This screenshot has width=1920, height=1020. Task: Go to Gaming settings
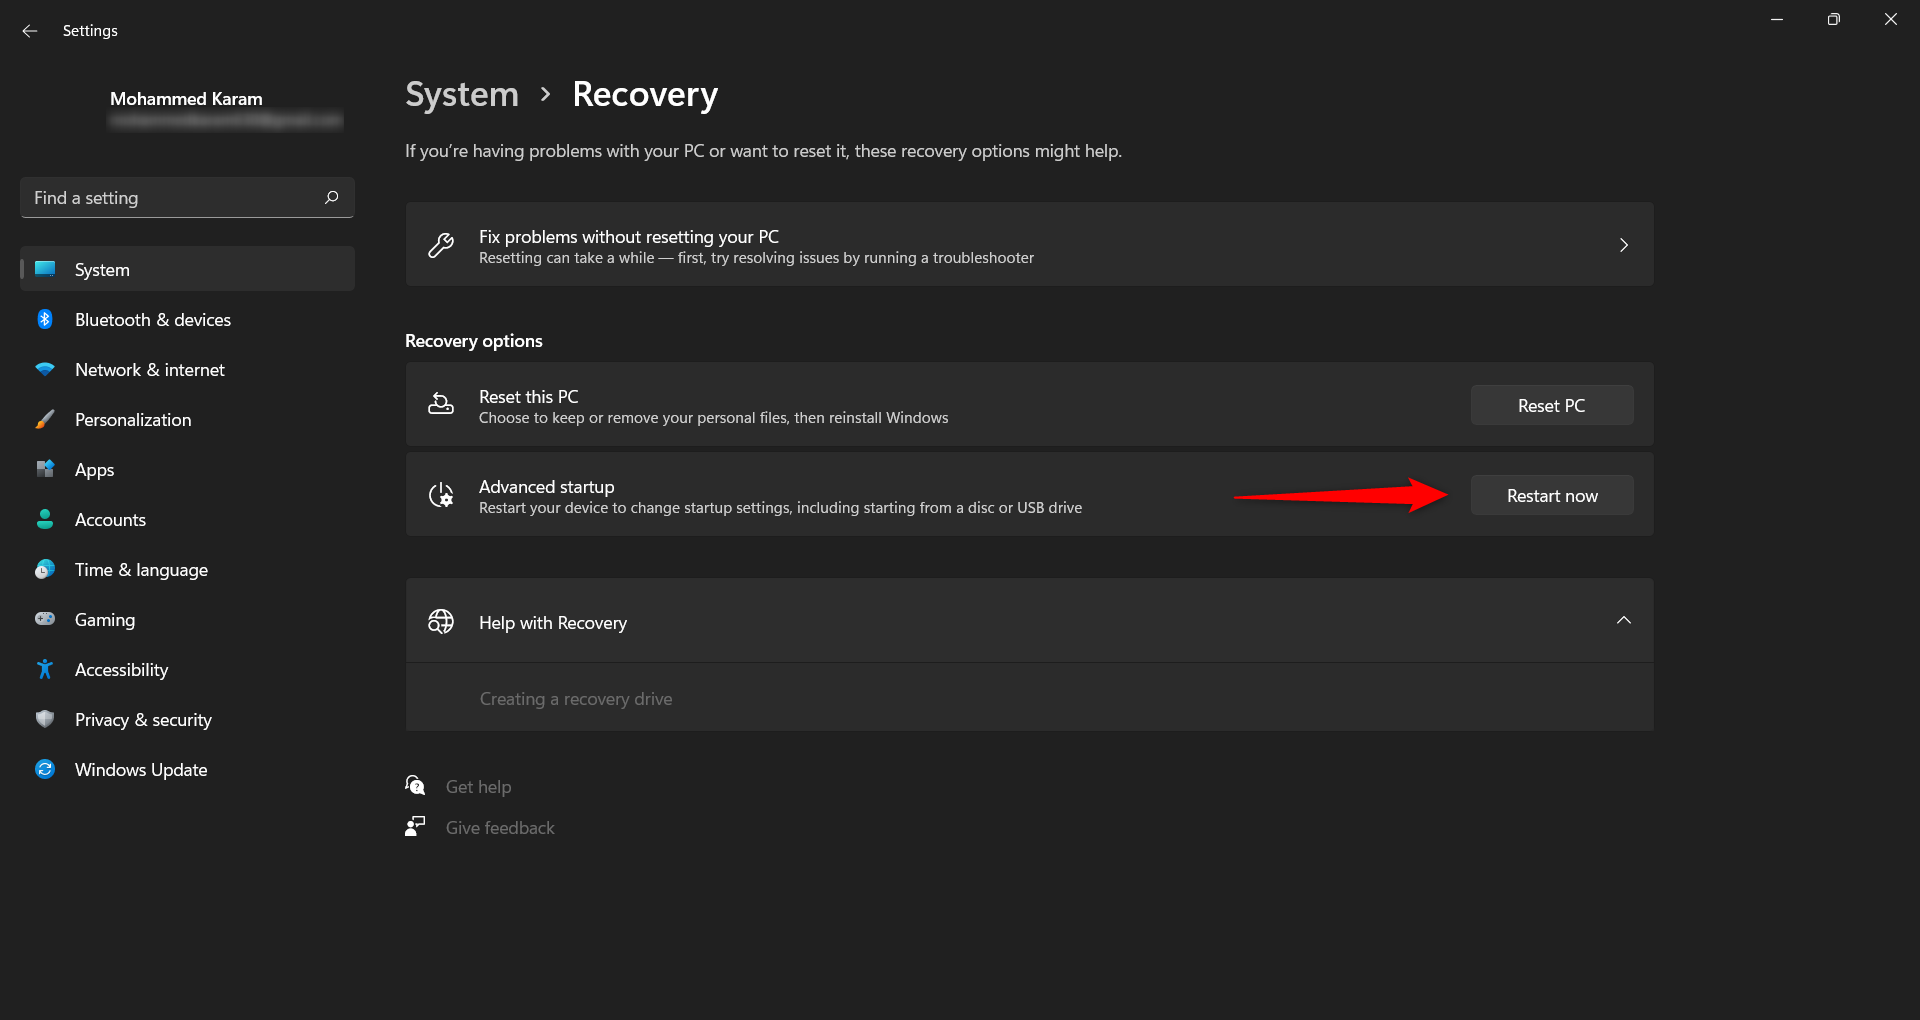(x=187, y=619)
